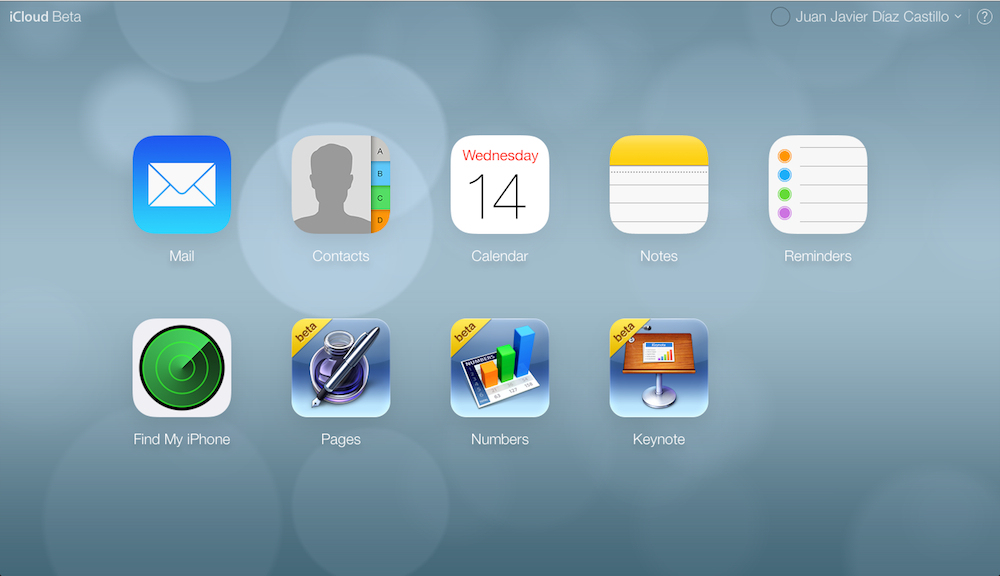Screen dimensions: 1000x576
Task: Click the user avatar circle
Action: click(x=779, y=16)
